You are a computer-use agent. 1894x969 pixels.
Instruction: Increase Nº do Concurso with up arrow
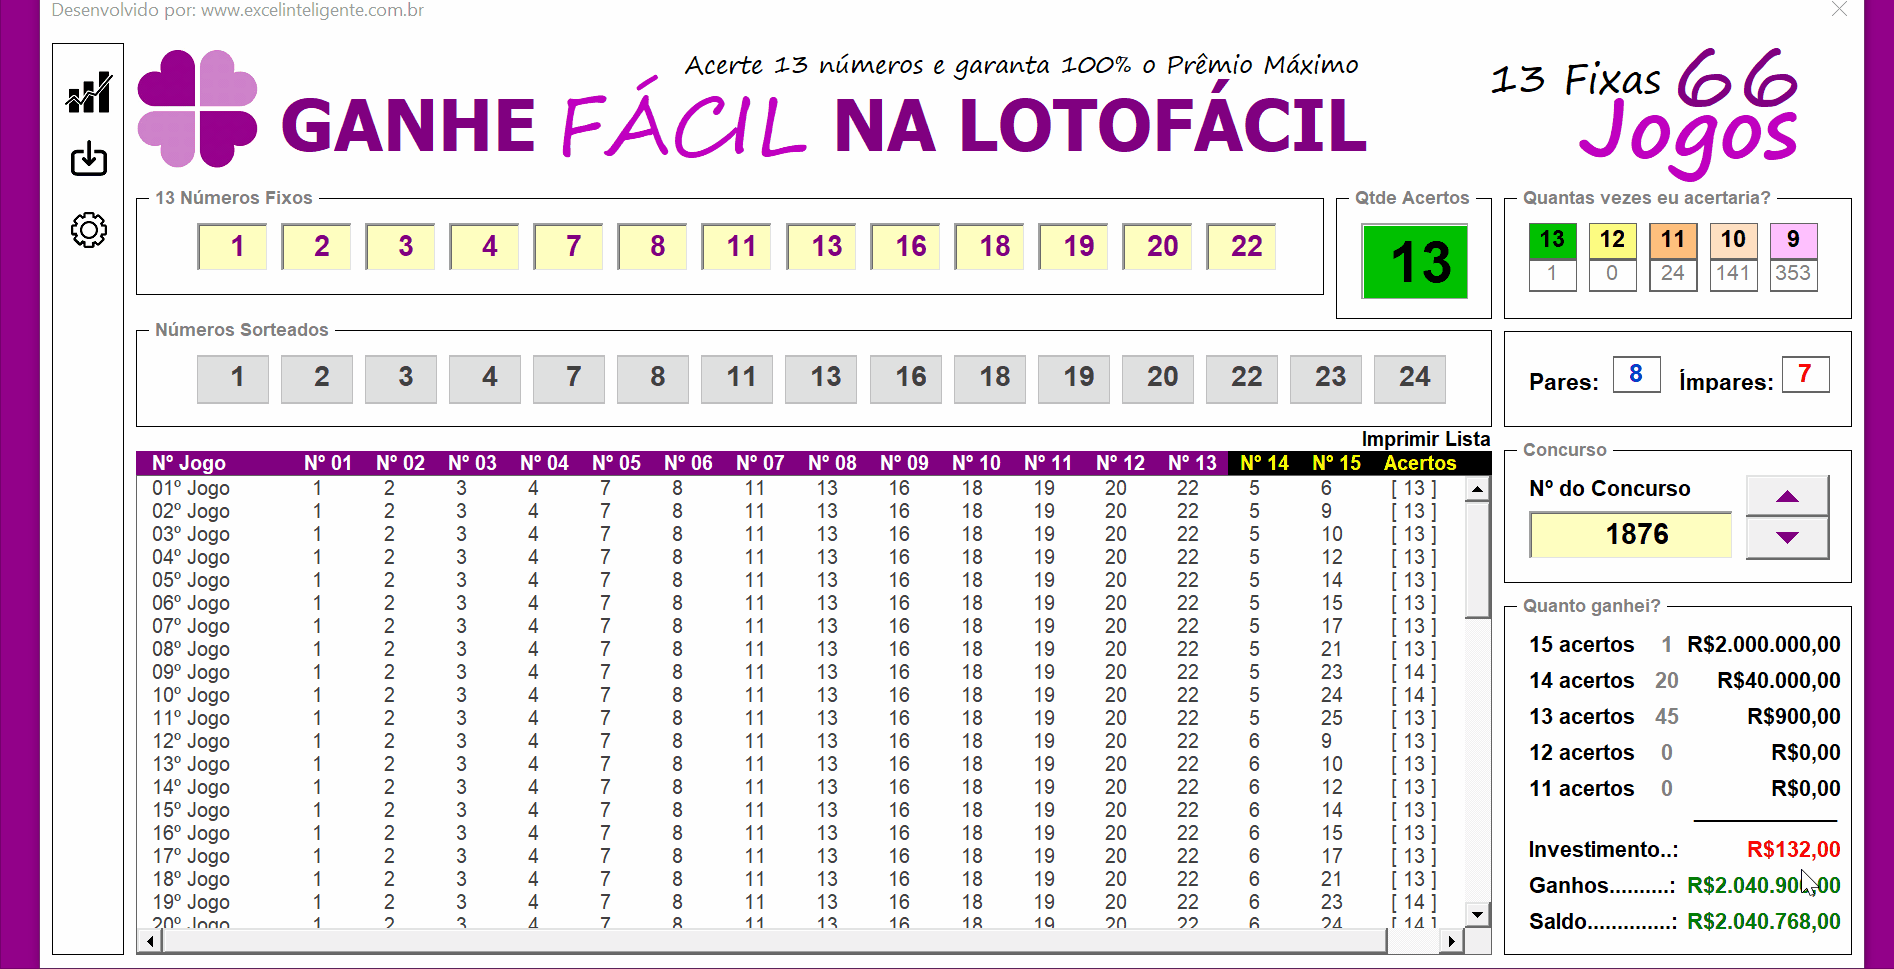[x=1787, y=496]
